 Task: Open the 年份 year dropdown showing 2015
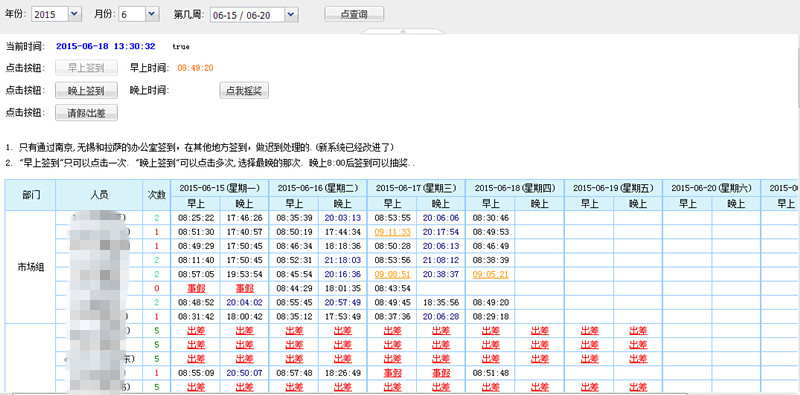(57, 14)
